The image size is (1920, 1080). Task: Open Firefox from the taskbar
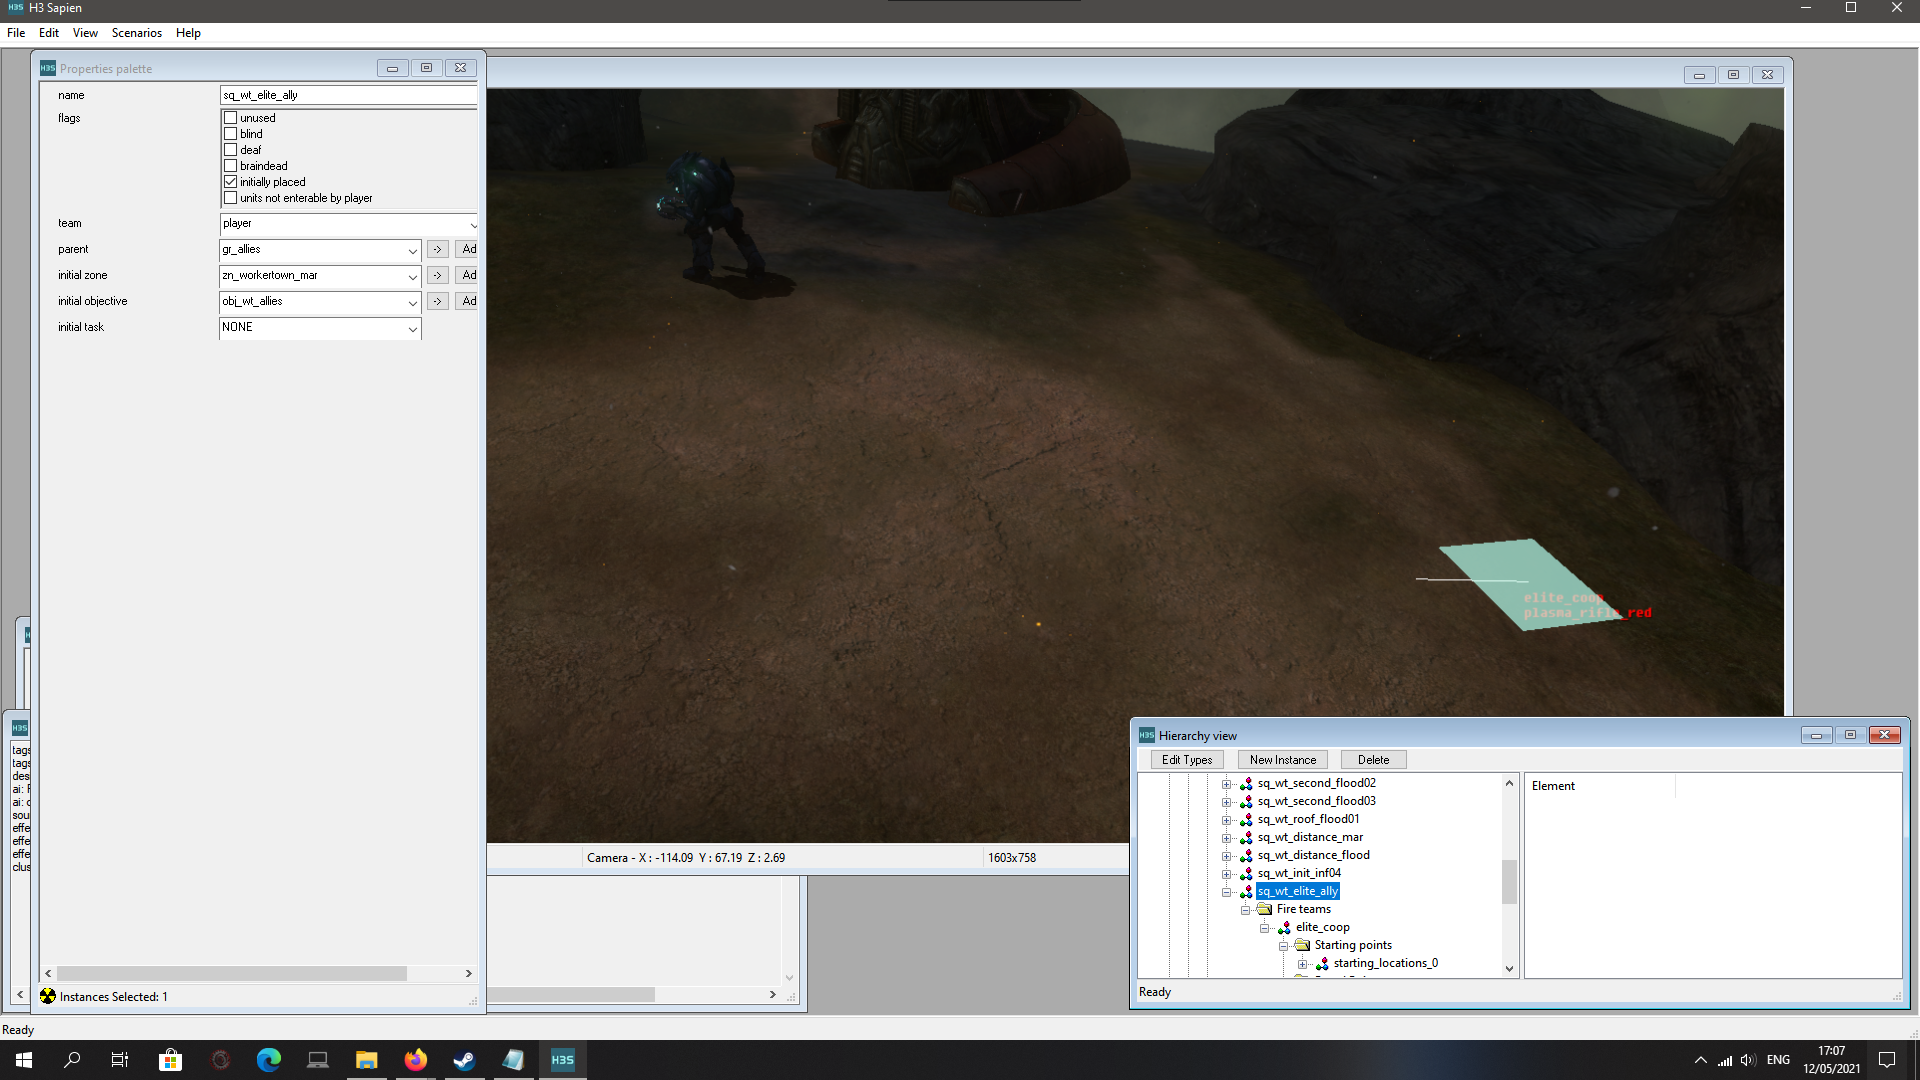[415, 1060]
